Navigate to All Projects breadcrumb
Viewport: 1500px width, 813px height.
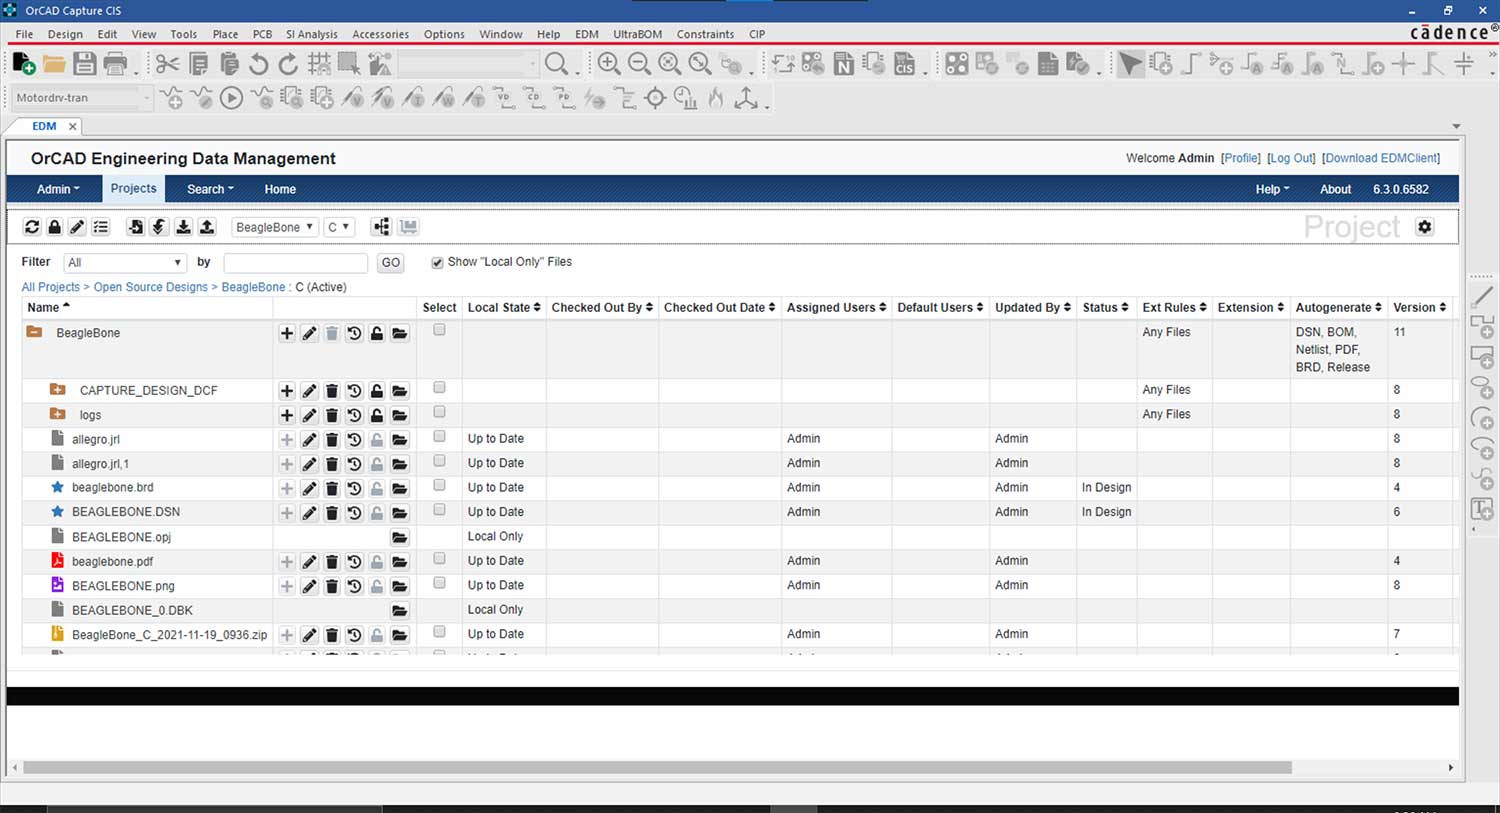pyautogui.click(x=51, y=287)
